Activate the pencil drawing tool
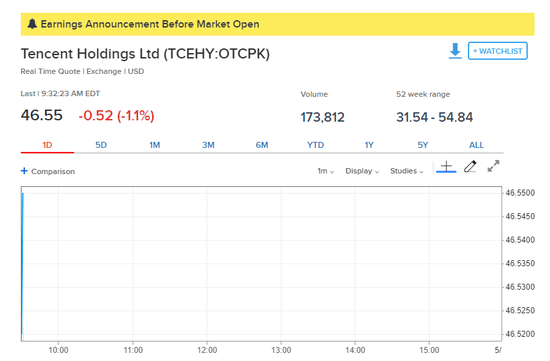This screenshot has width=550, height=361. click(x=470, y=167)
